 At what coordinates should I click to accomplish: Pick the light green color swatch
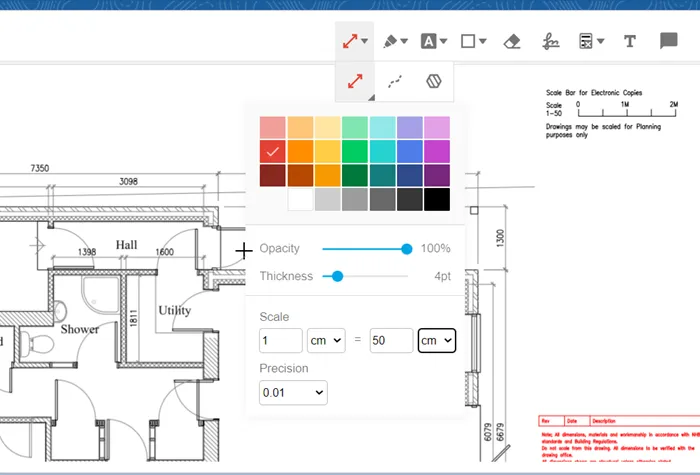(x=355, y=128)
